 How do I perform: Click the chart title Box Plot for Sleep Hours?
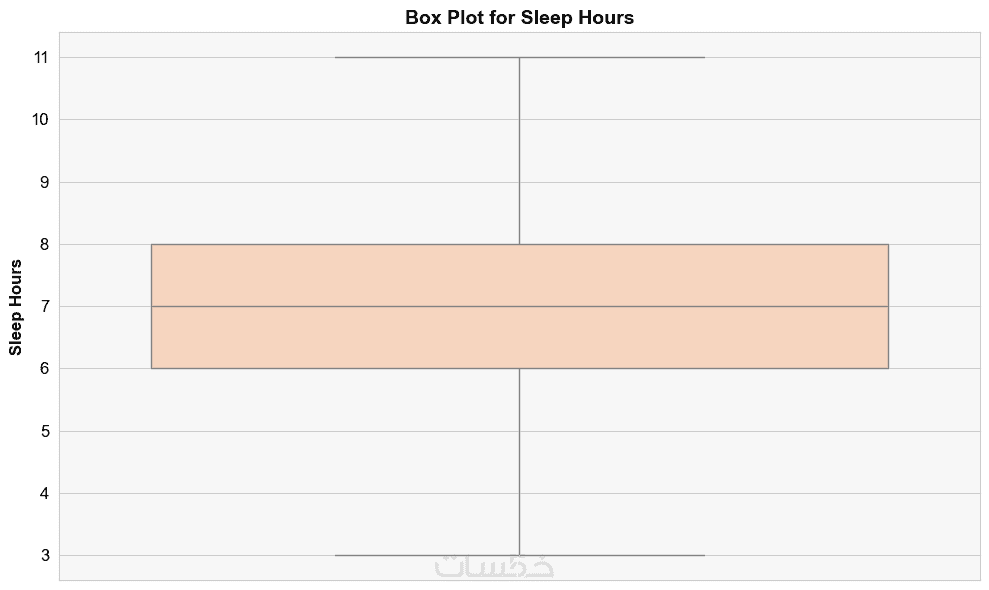[x=519, y=17]
